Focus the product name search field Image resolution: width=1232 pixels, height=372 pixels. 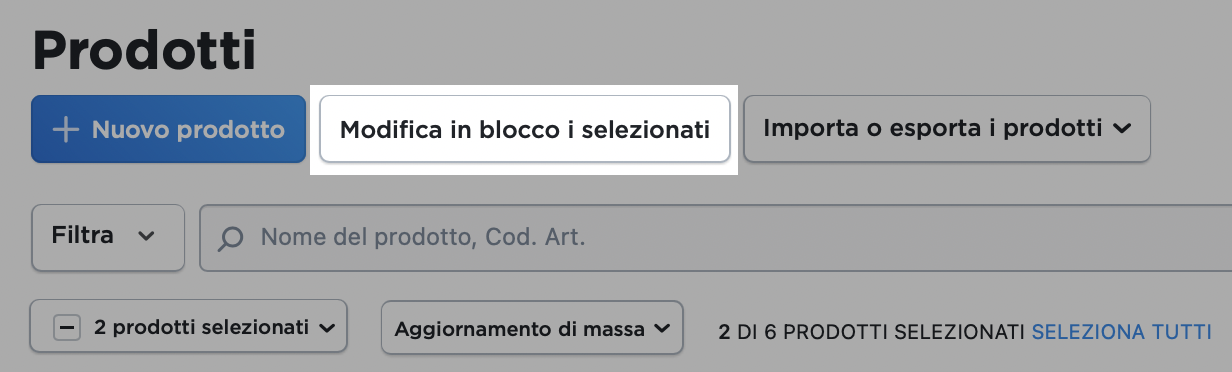tap(716, 237)
